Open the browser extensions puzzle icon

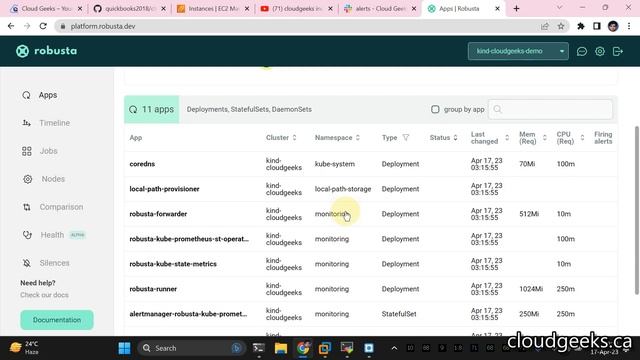coord(581,26)
